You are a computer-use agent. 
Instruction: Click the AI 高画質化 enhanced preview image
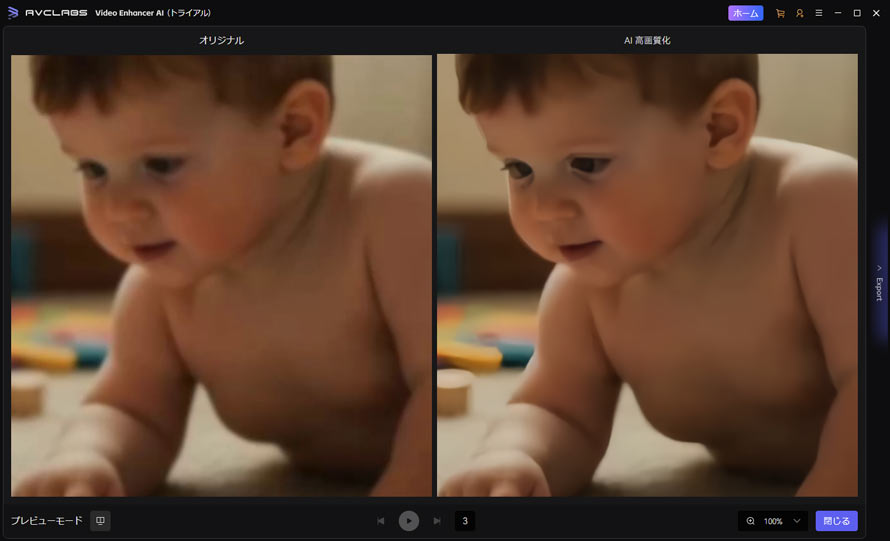click(x=647, y=275)
